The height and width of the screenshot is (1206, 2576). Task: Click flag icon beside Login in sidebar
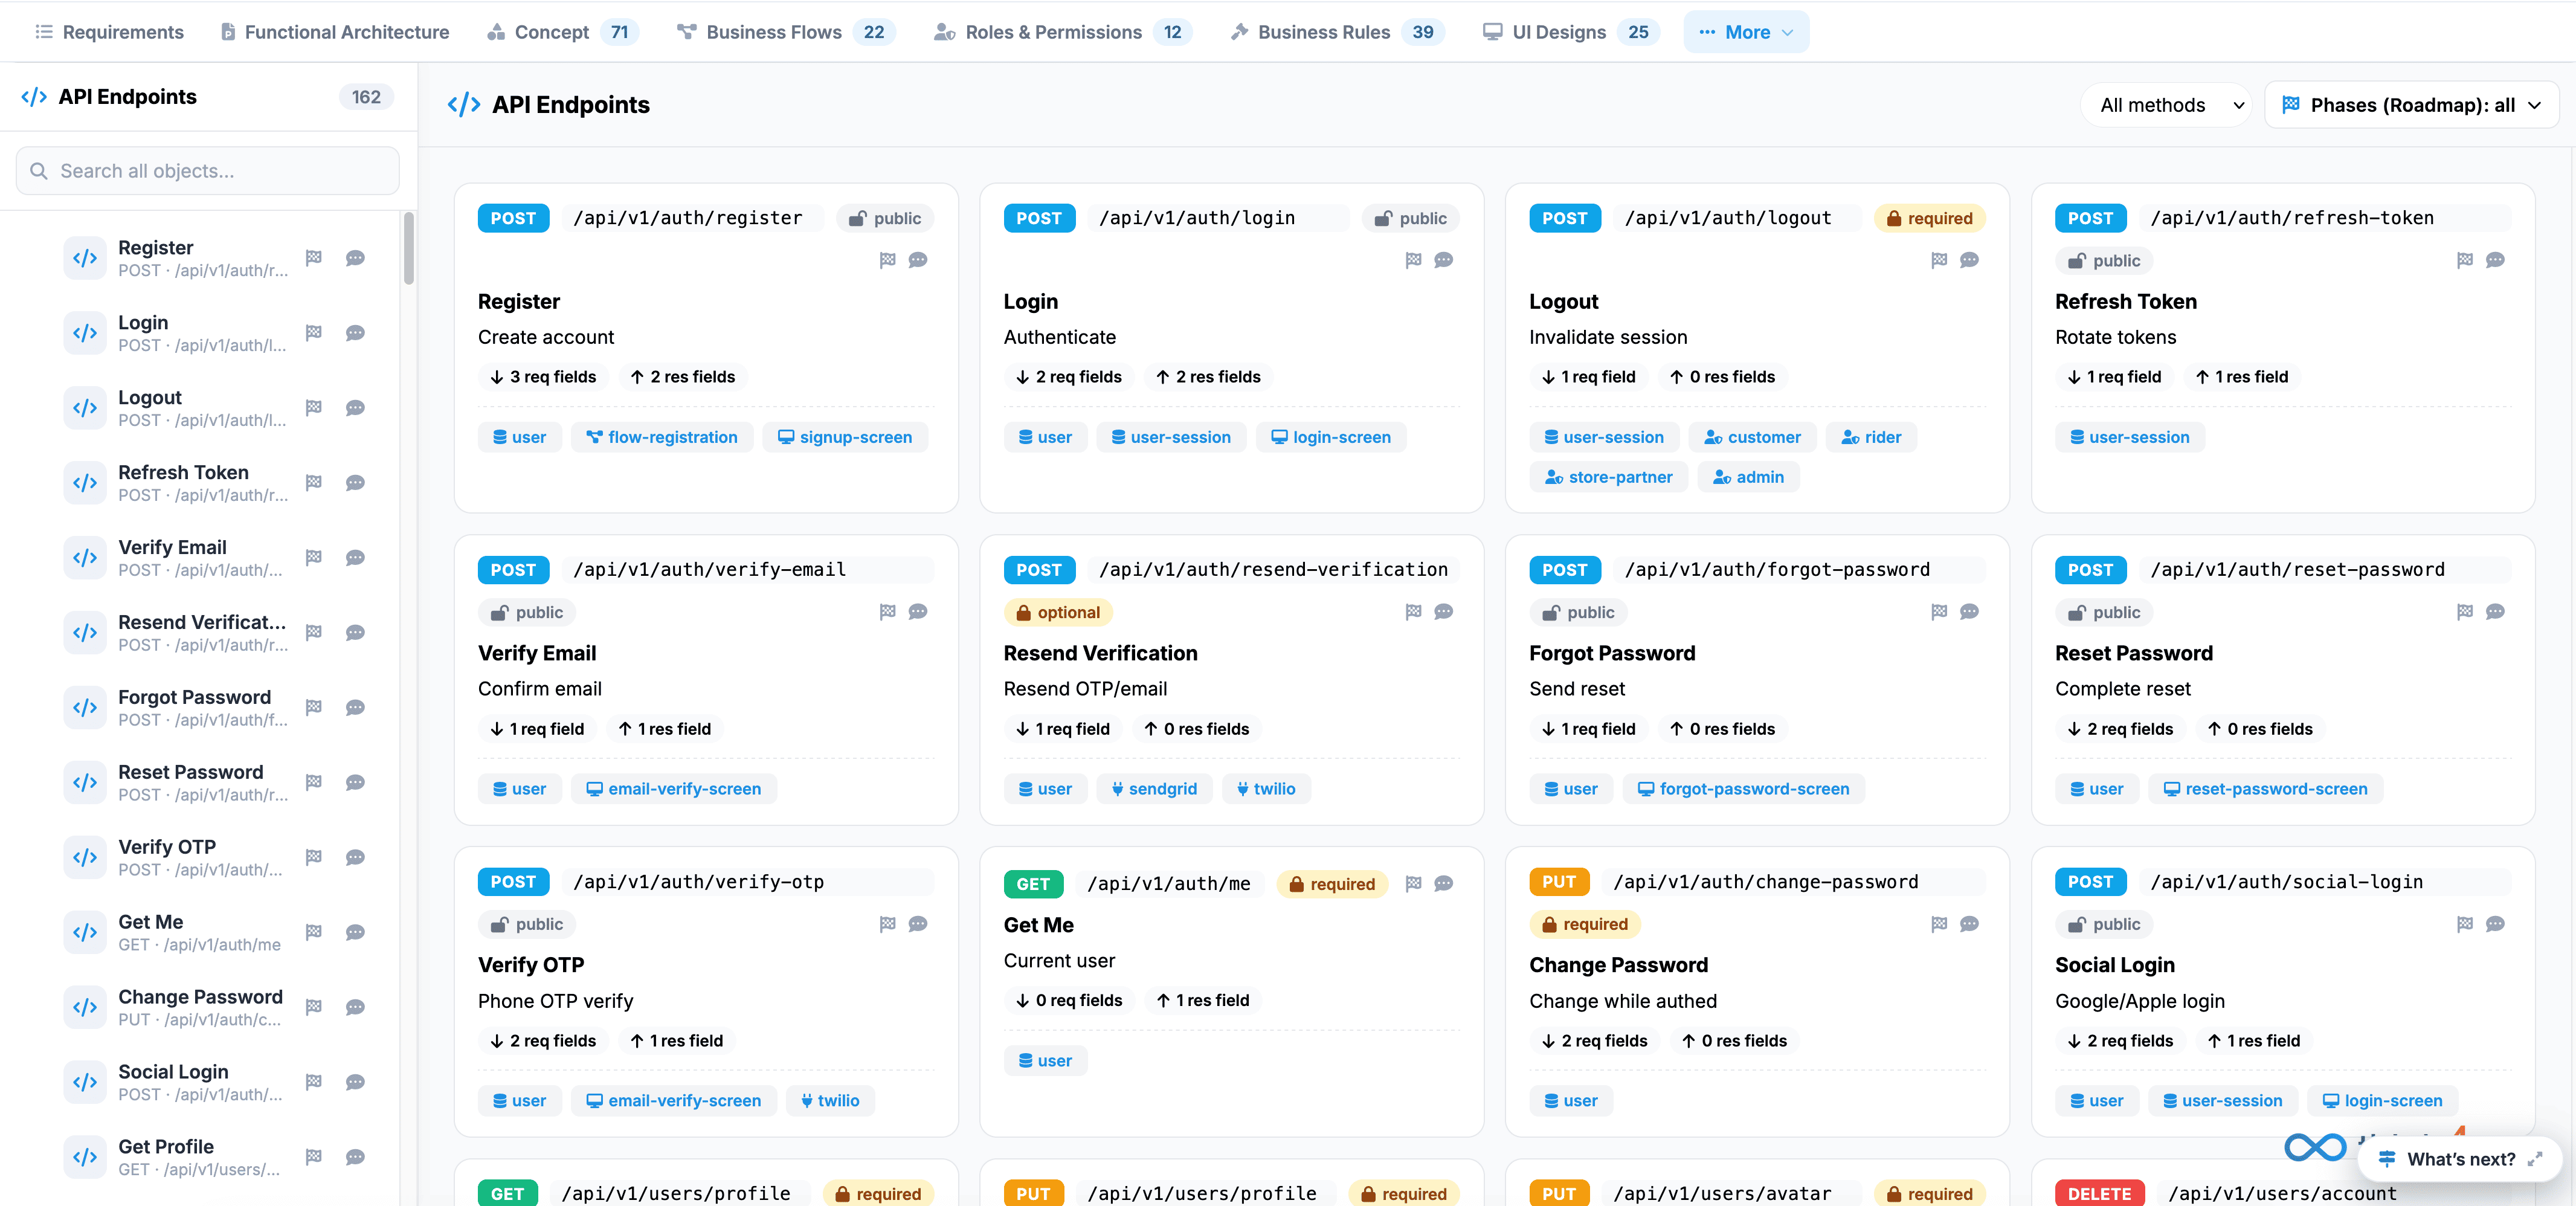point(314,333)
